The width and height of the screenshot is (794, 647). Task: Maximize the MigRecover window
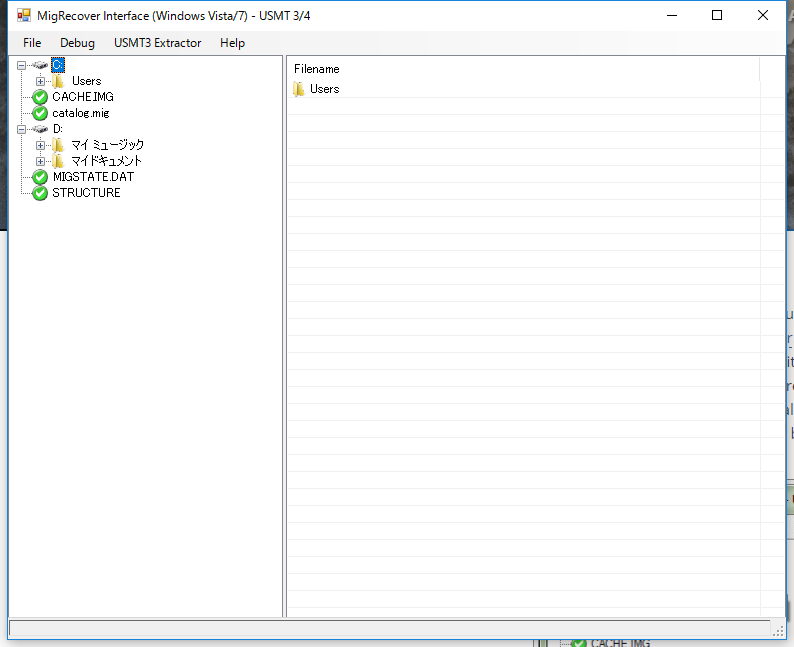tap(717, 16)
